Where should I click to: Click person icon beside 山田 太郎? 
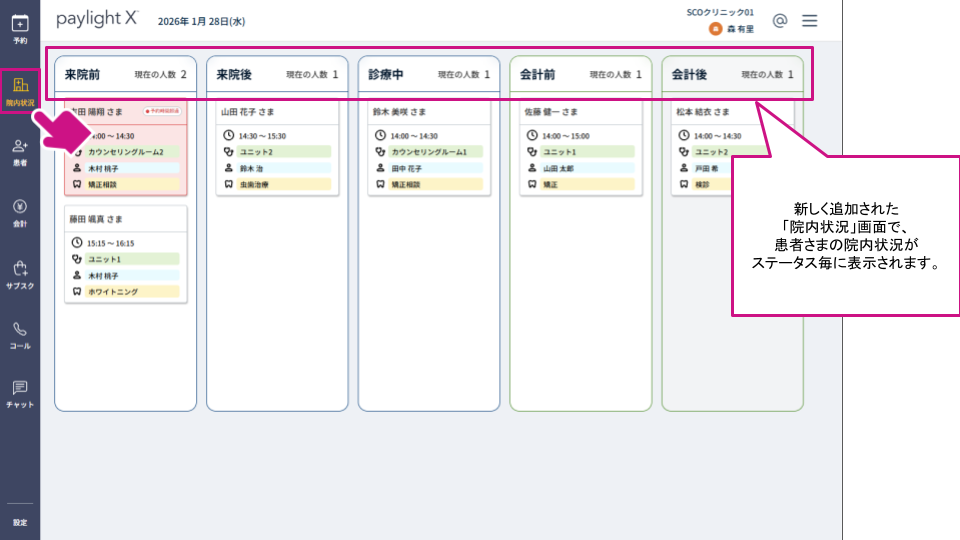coord(532,168)
